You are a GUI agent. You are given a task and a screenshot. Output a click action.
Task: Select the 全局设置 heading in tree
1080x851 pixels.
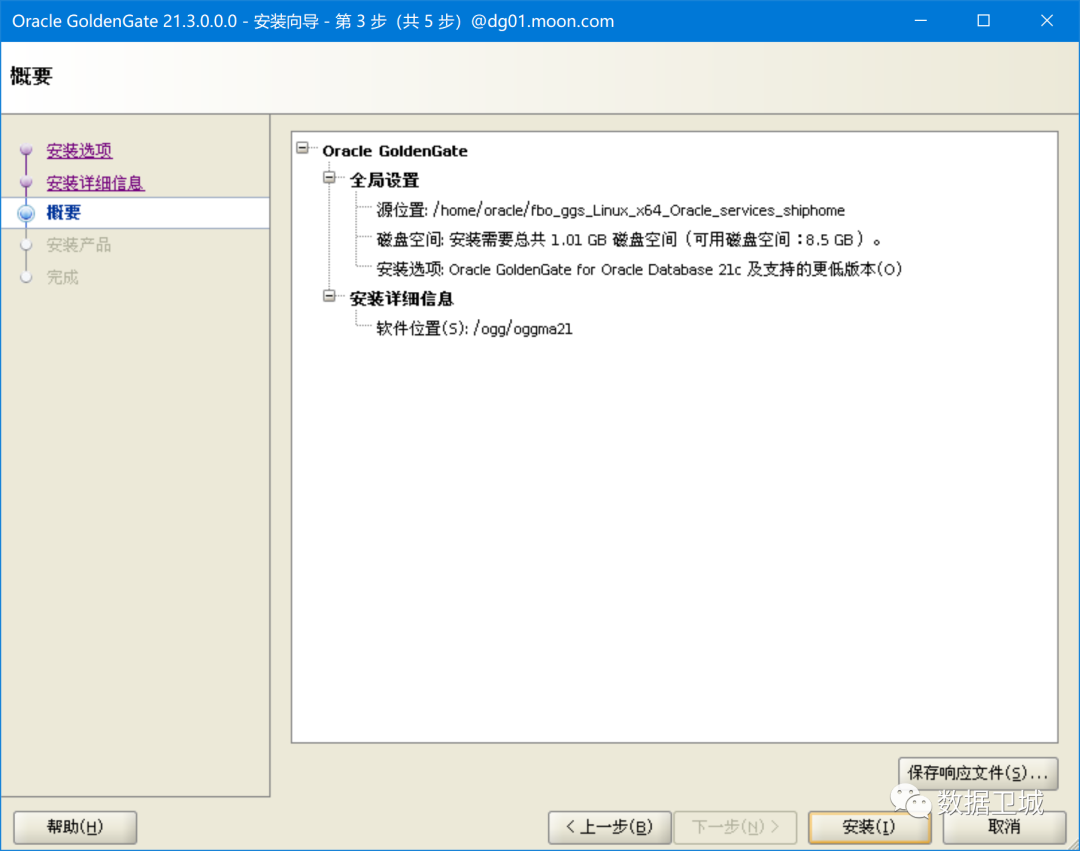coord(384,180)
